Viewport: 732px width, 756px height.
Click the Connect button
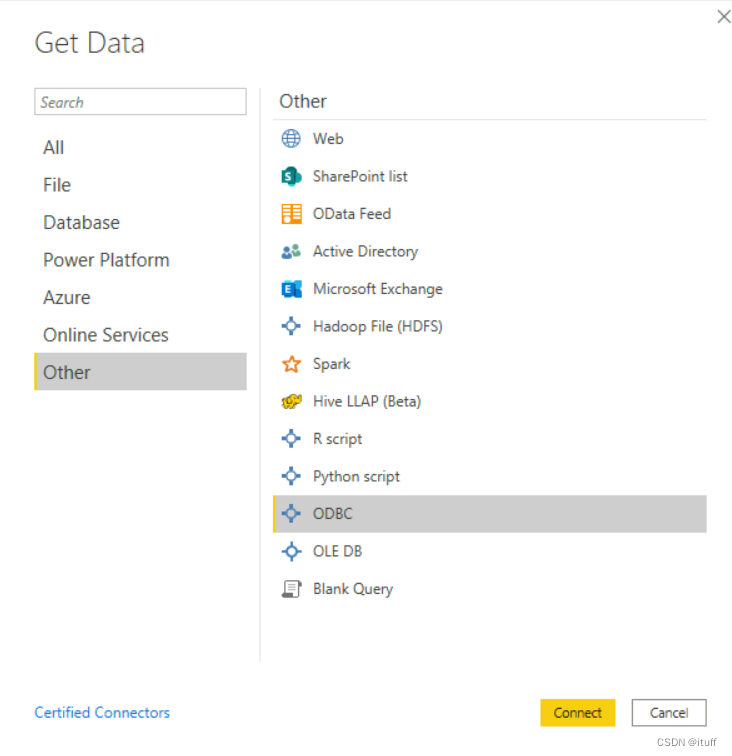pos(578,713)
